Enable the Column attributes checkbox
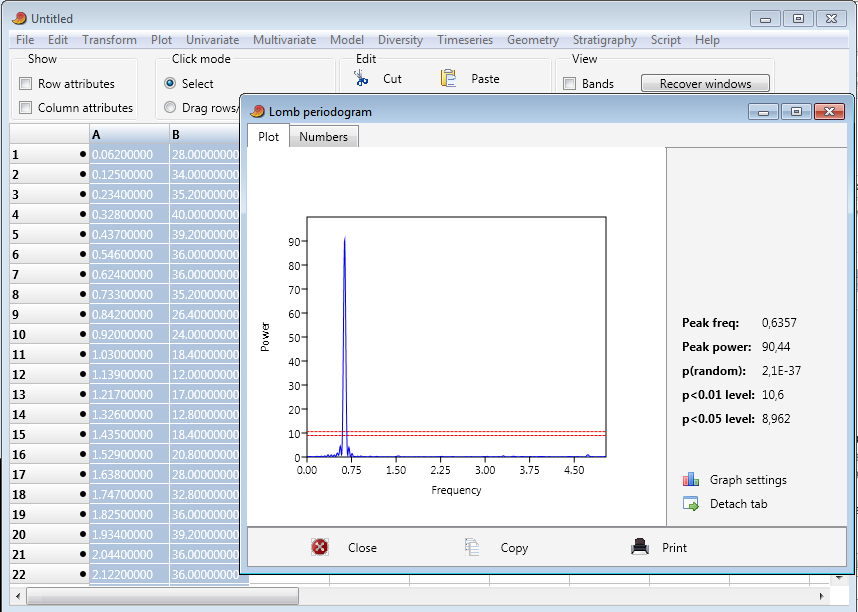Viewport: 858px width, 612px height. [x=25, y=107]
